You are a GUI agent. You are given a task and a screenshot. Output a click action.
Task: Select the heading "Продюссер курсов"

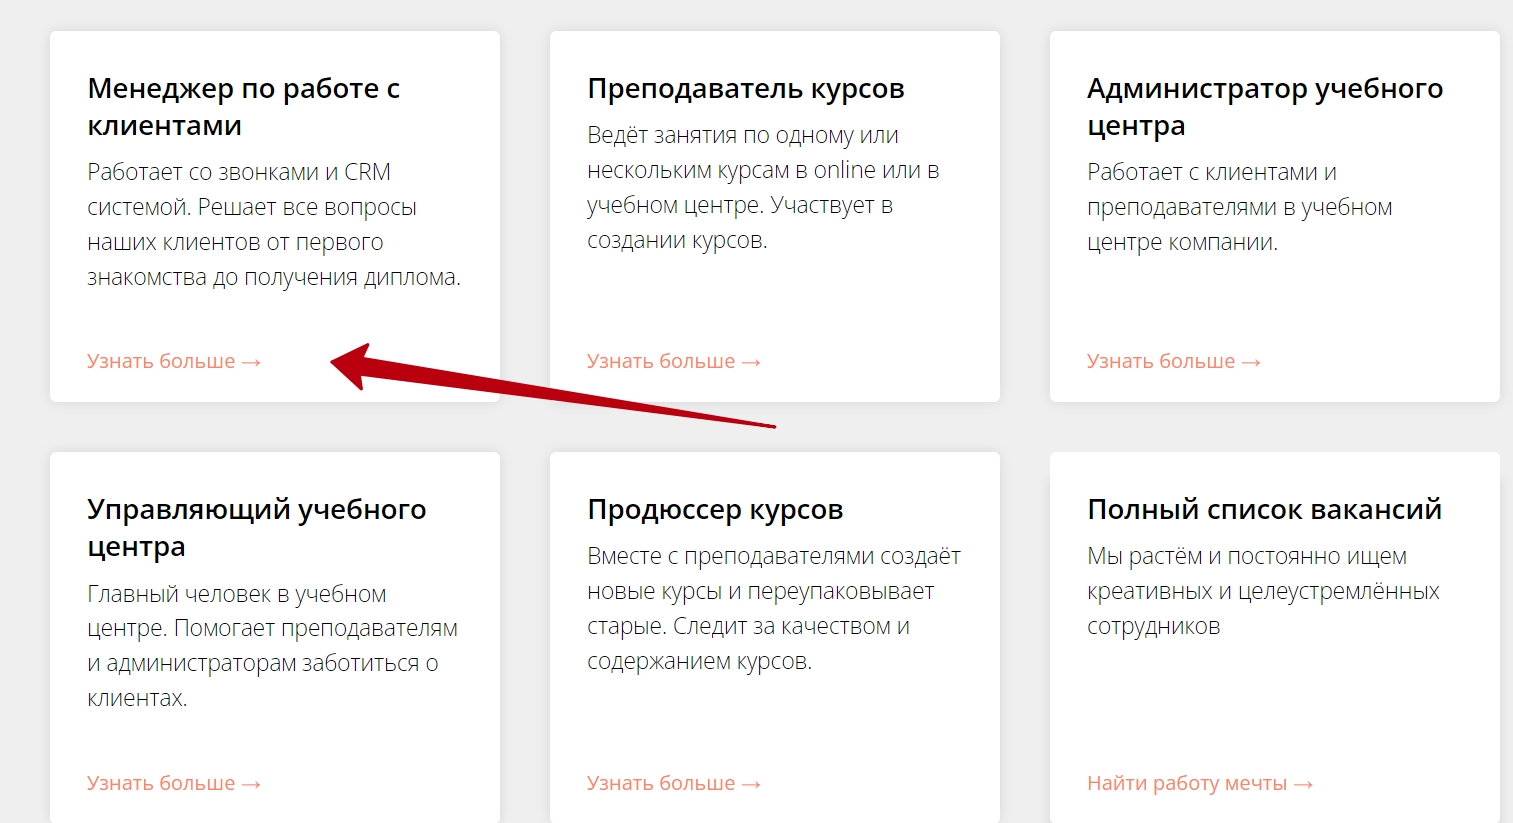(715, 510)
